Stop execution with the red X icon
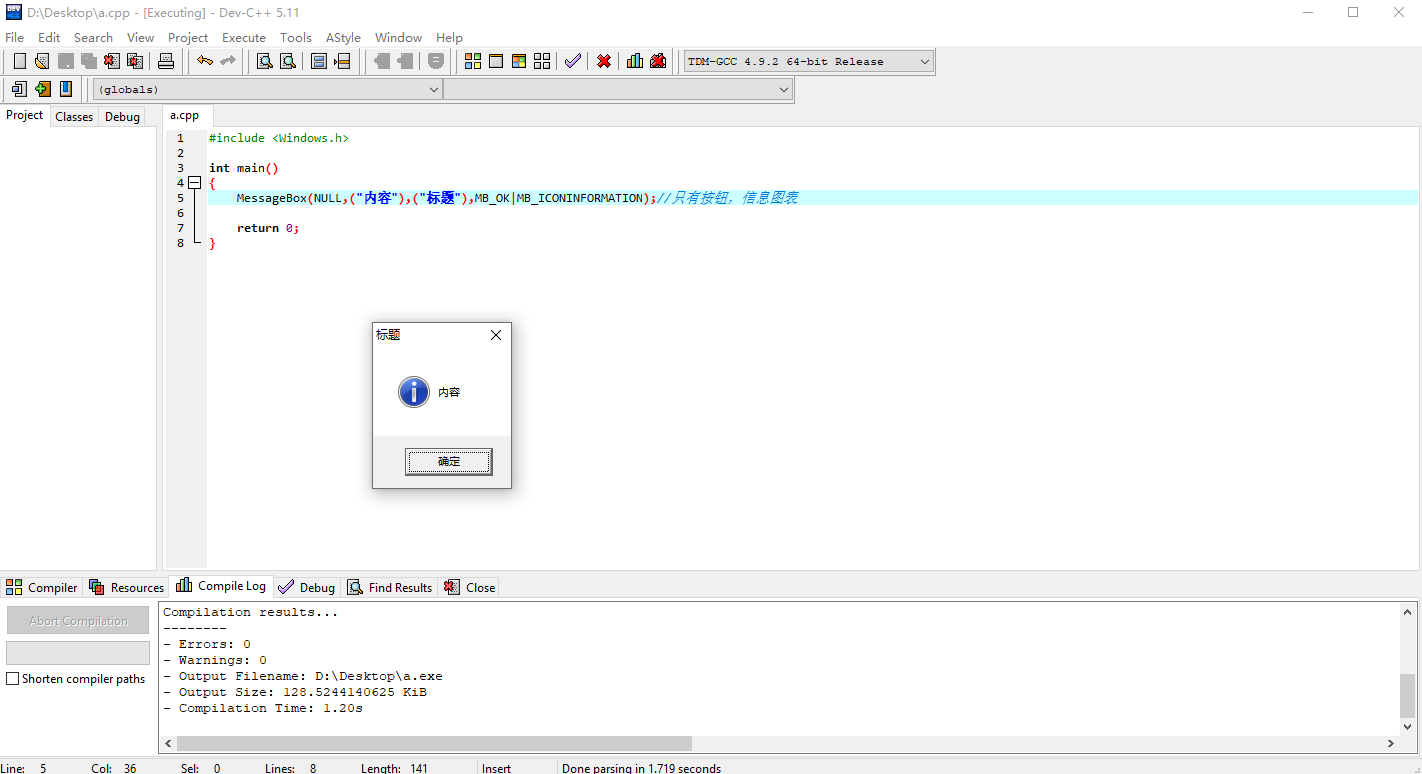 coord(604,61)
